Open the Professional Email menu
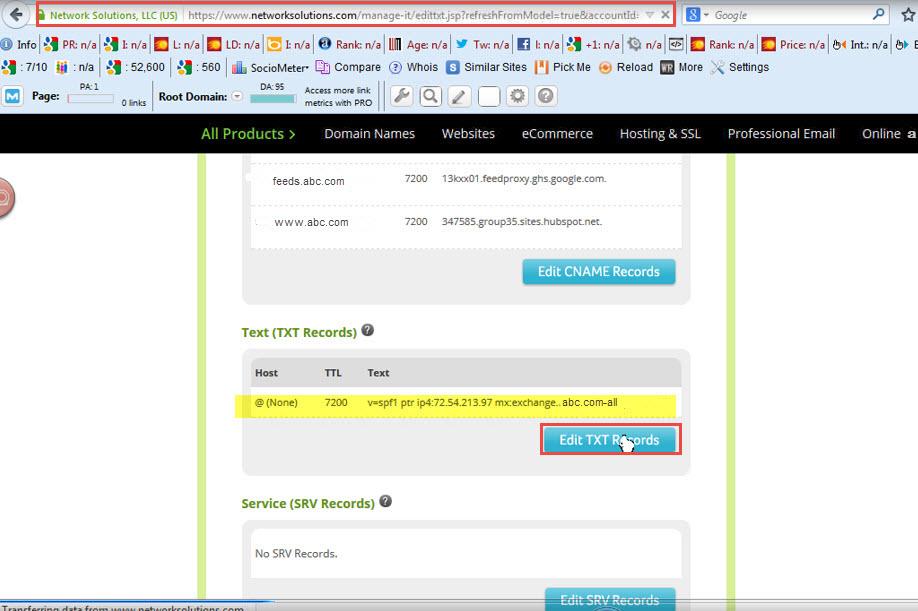This screenshot has width=918, height=611. coord(782,133)
